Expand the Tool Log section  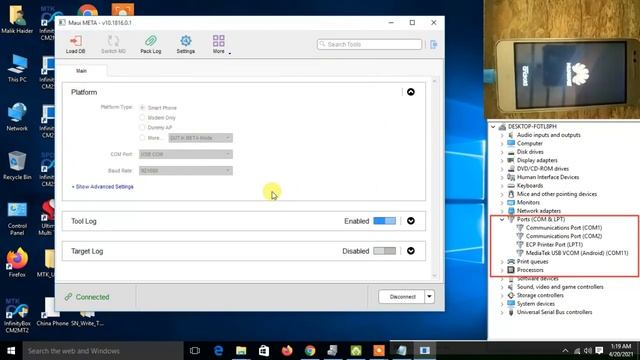click(411, 221)
